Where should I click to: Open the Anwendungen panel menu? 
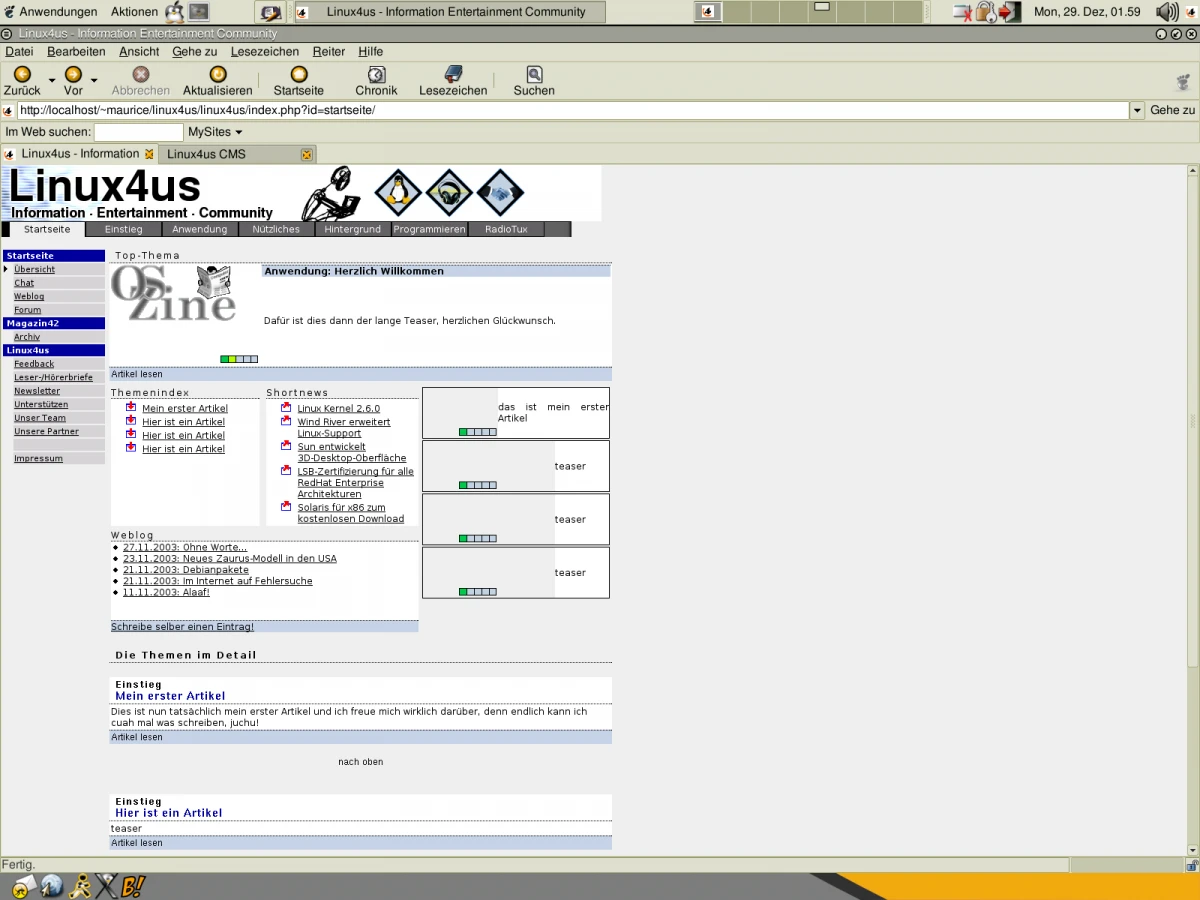(50, 12)
